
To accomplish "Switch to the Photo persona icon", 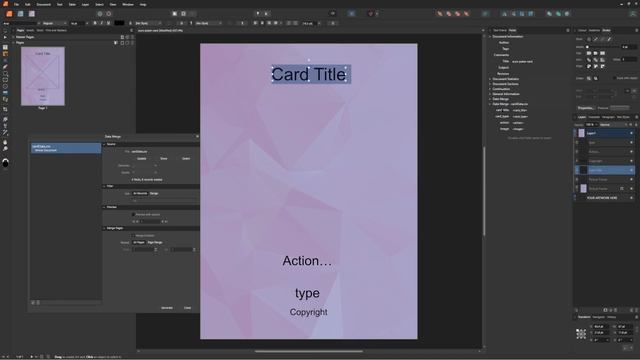I will coord(31,13).
